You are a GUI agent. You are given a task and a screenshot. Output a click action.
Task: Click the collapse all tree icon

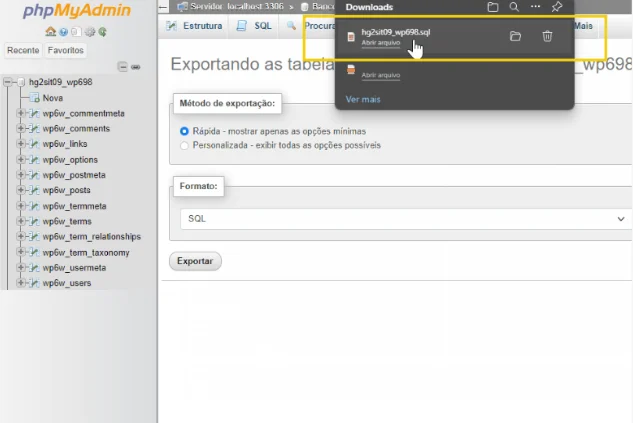point(122,67)
